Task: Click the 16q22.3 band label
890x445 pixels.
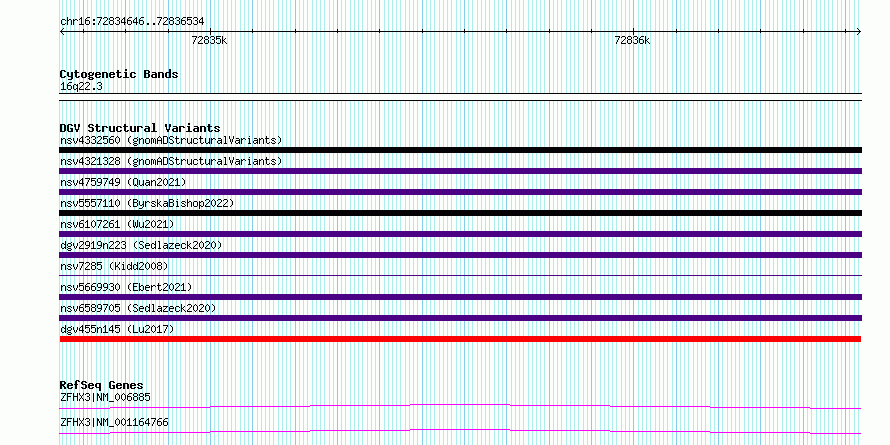Action: click(x=81, y=87)
